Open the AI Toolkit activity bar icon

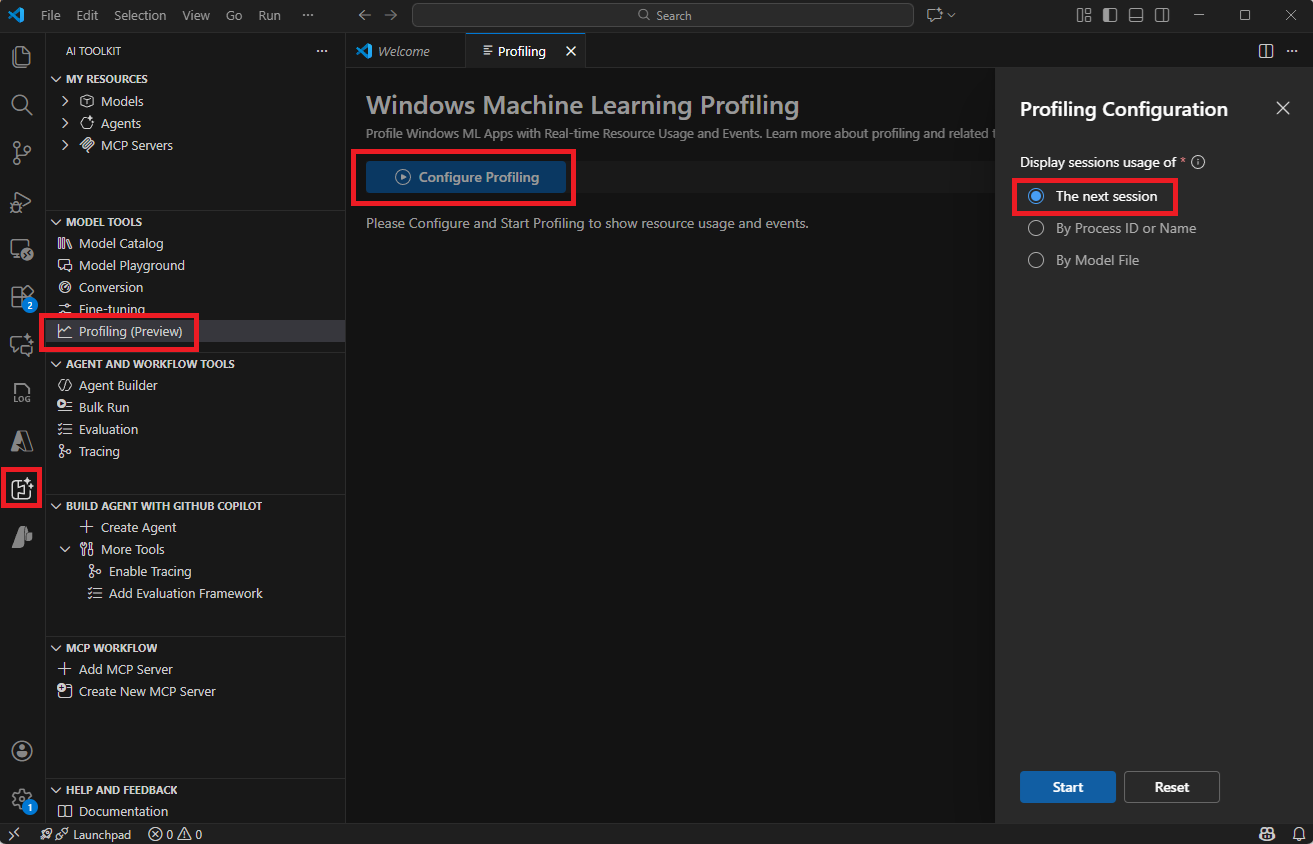21,487
